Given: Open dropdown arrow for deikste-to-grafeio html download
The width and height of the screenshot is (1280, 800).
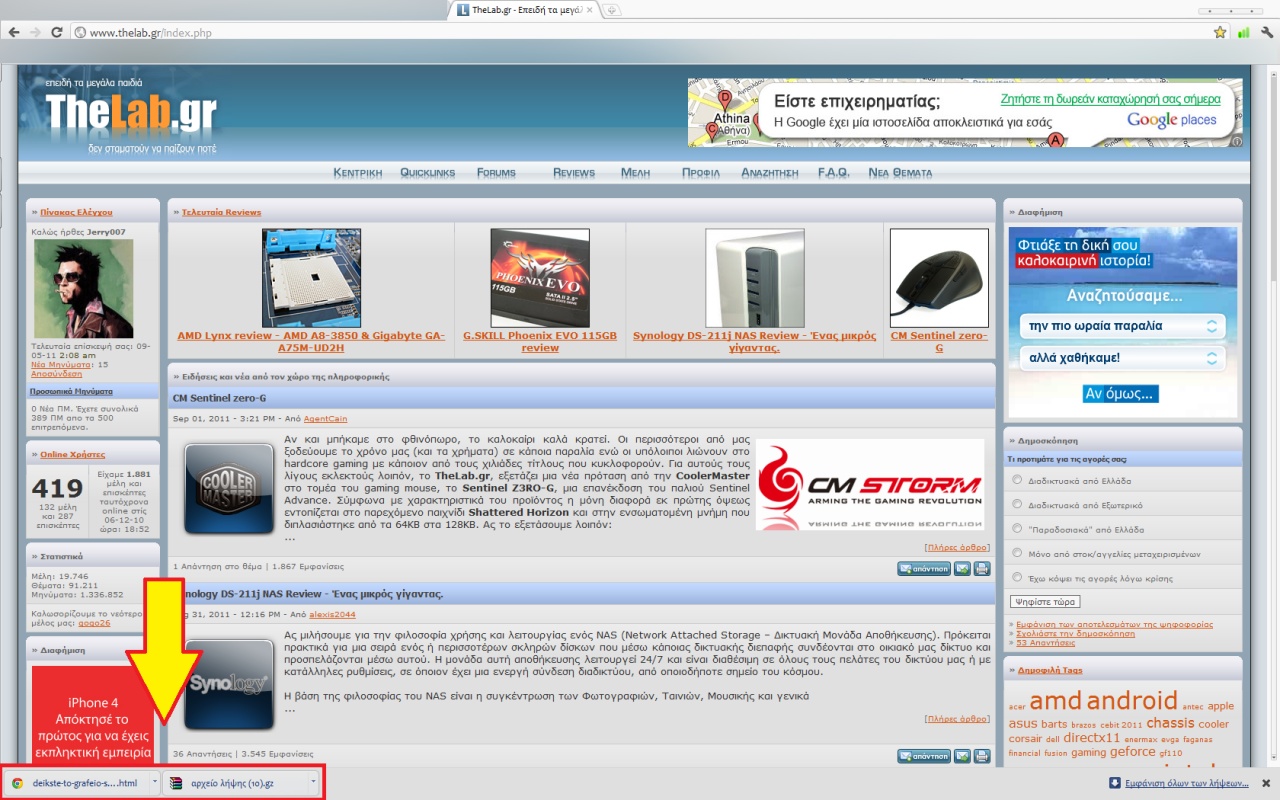Looking at the screenshot, I should (154, 783).
